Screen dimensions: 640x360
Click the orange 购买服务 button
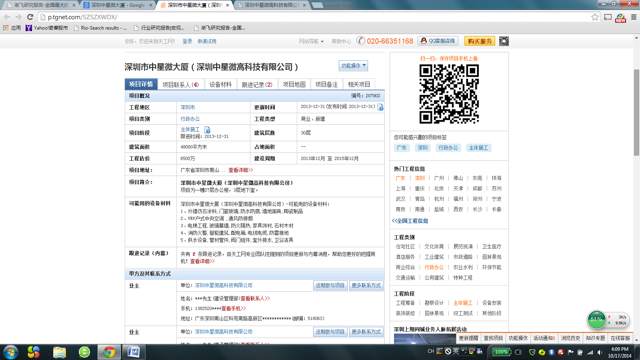coord(479,41)
